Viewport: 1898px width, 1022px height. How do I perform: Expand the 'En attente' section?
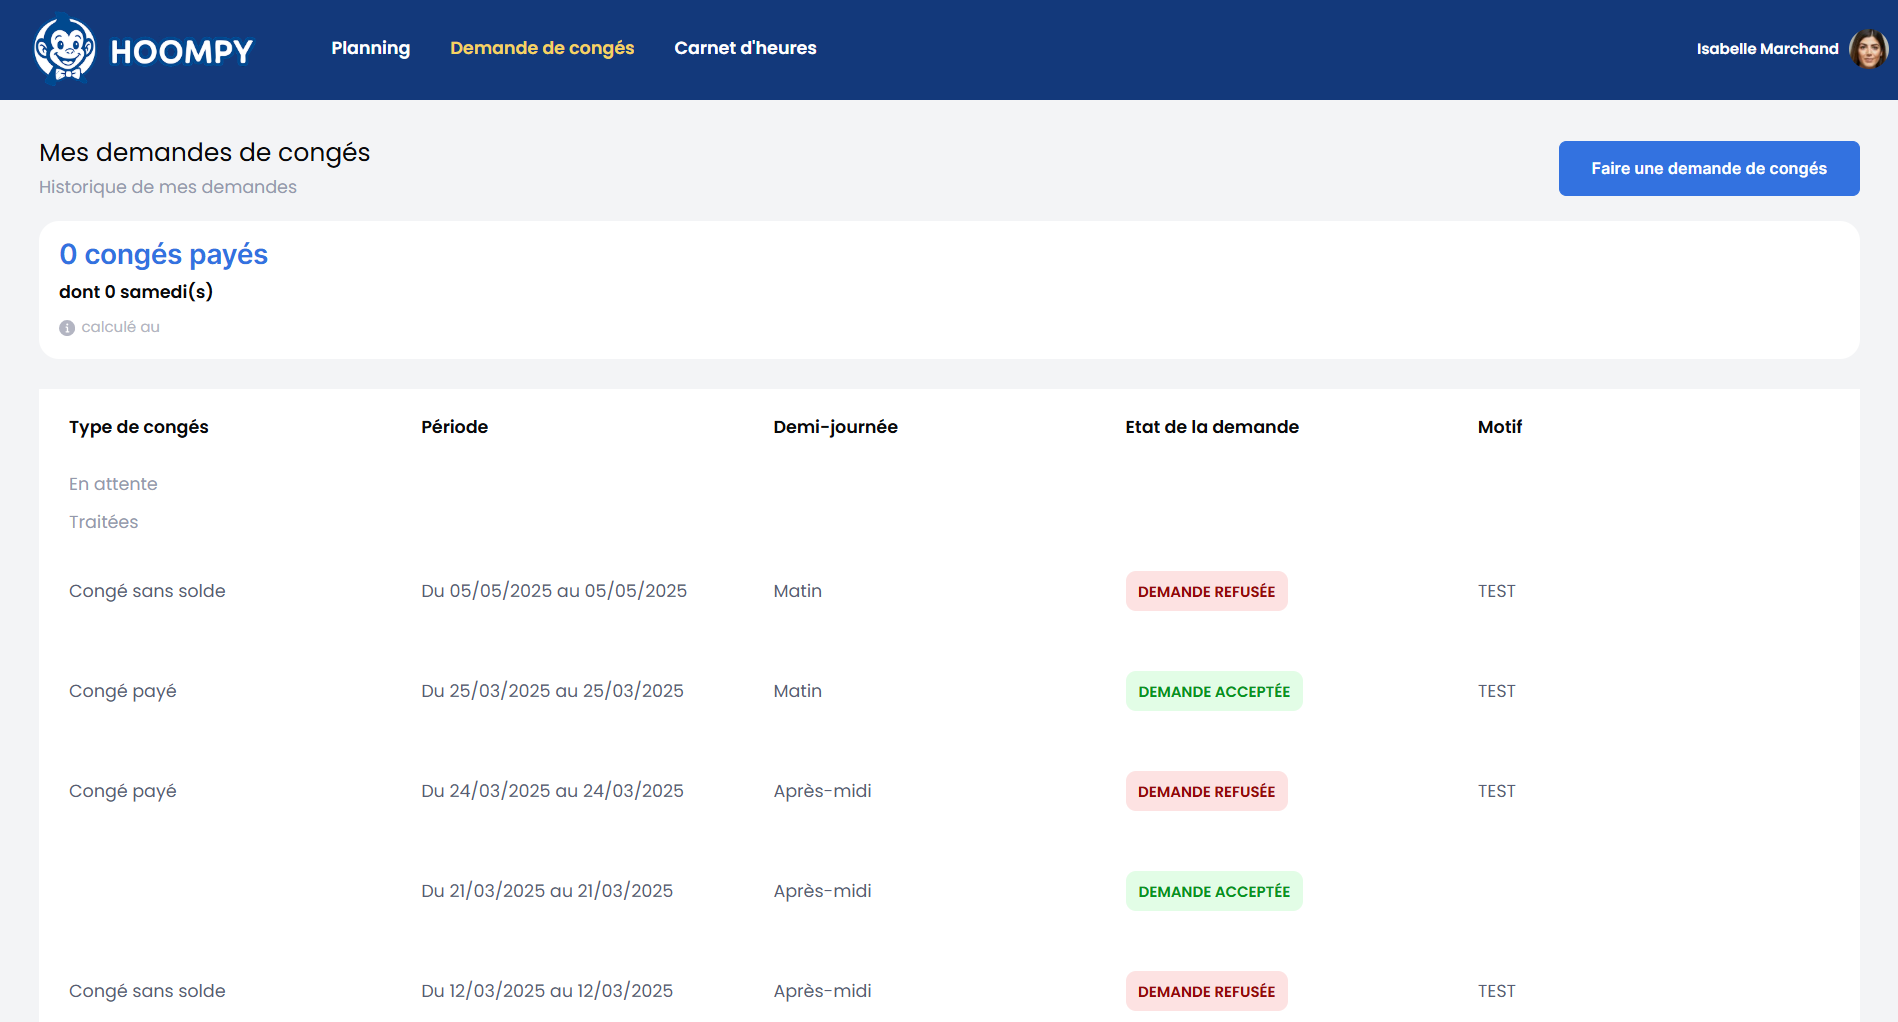(113, 484)
